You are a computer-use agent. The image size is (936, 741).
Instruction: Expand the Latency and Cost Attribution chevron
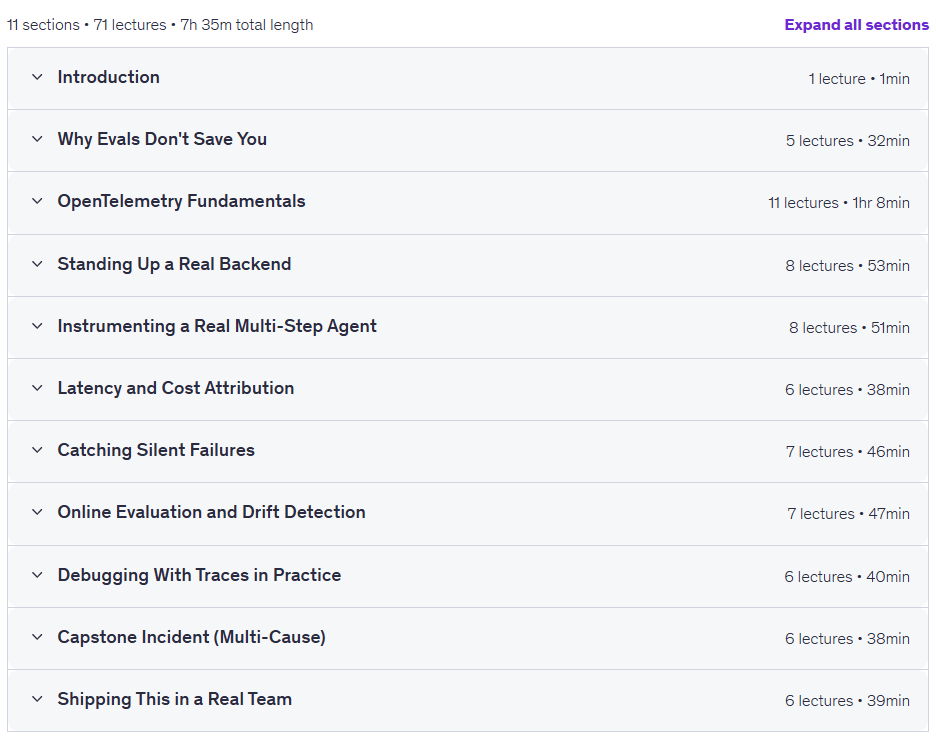point(37,388)
